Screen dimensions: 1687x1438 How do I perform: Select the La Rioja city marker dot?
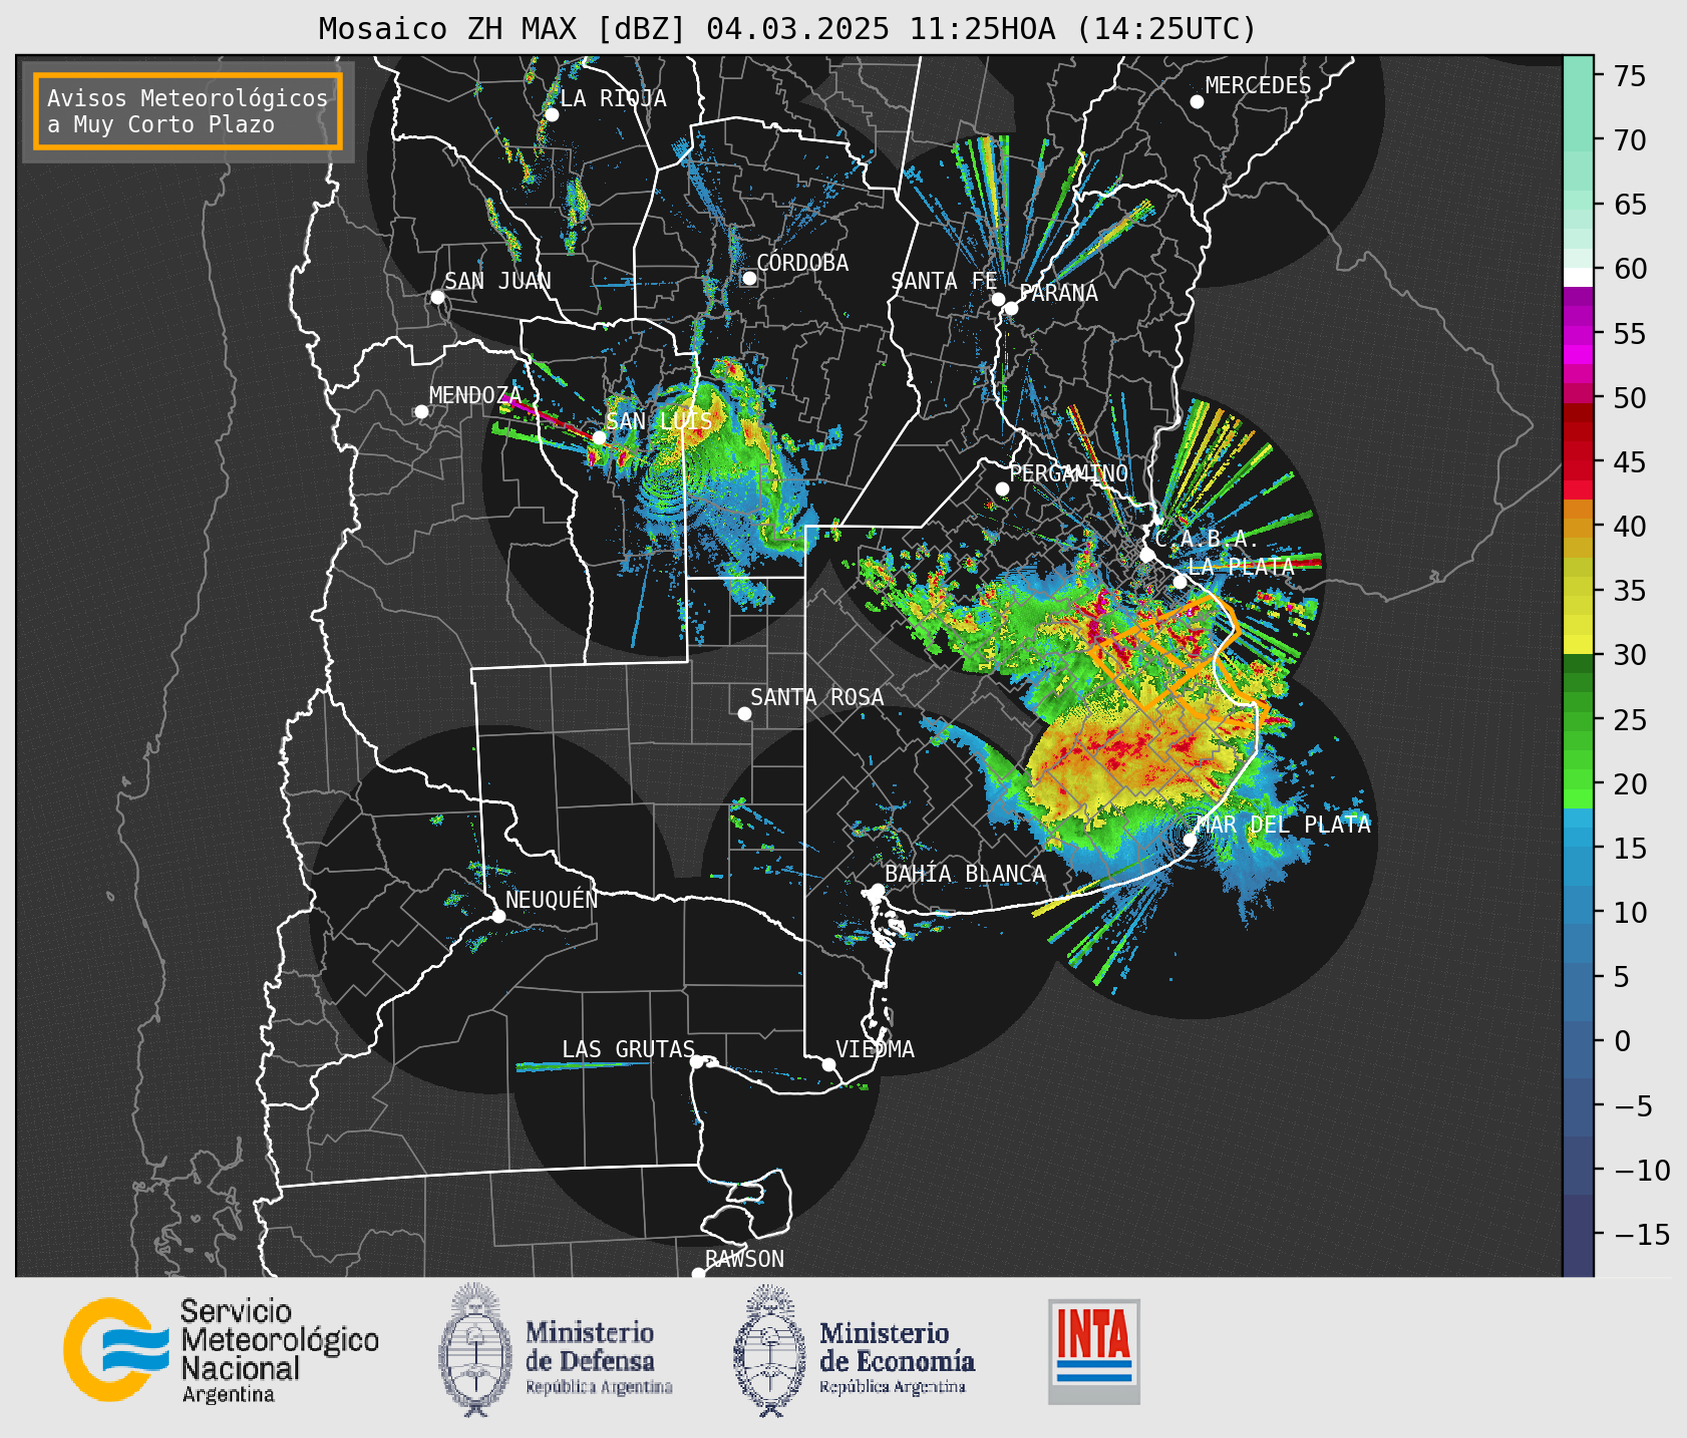(x=551, y=115)
